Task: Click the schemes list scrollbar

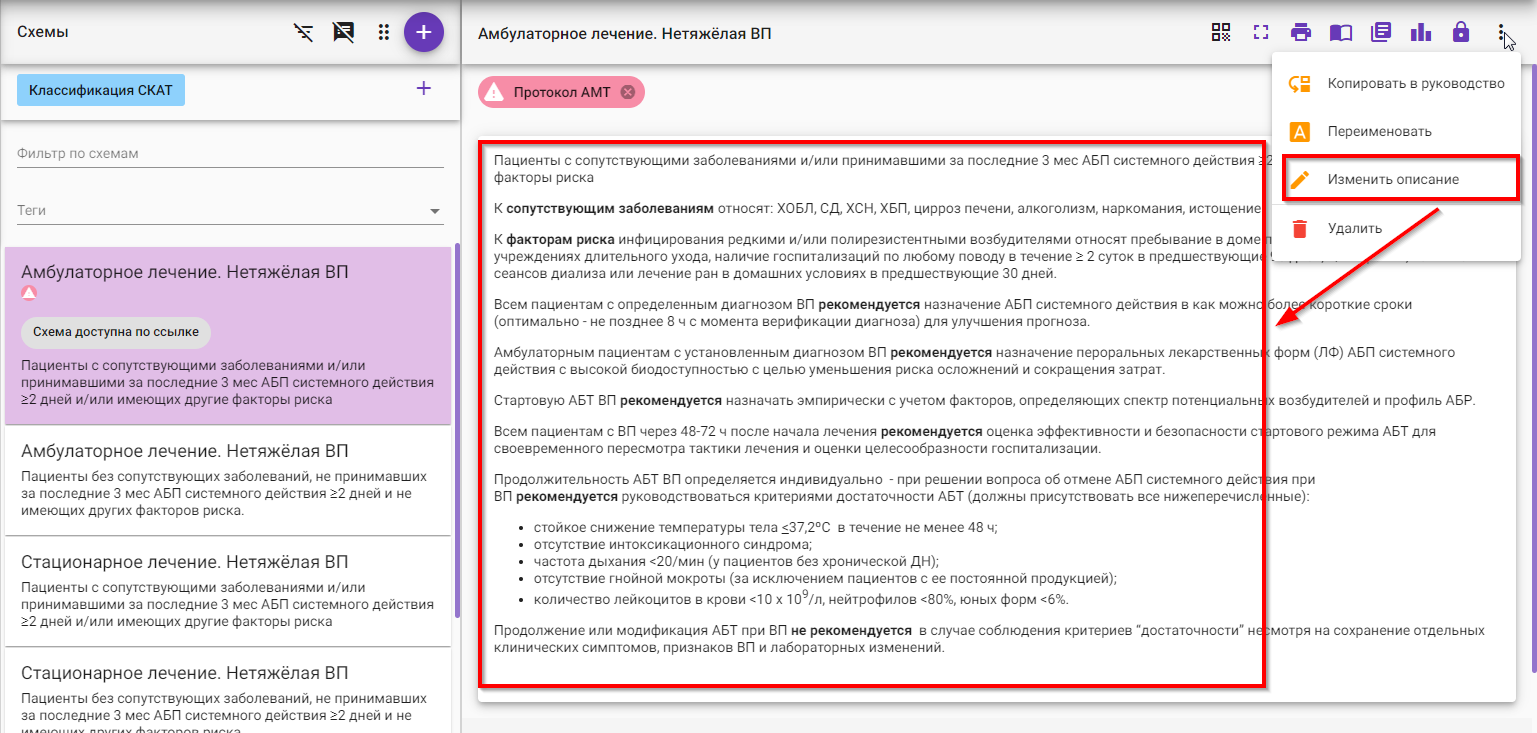Action: (456, 430)
